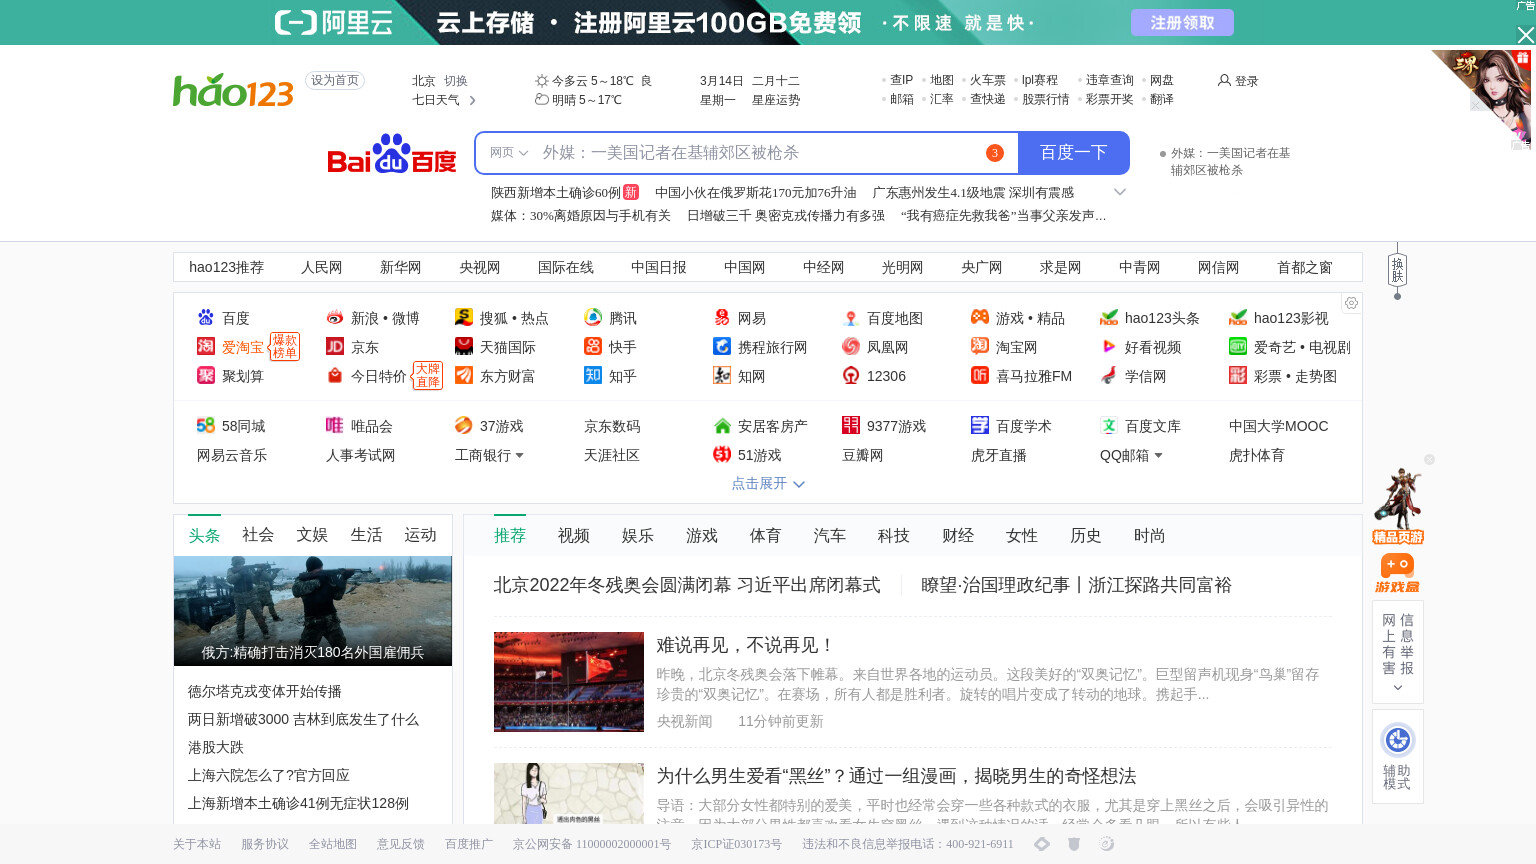The image size is (1536, 864).
Task: Click the user login icon
Action: click(x=1224, y=80)
